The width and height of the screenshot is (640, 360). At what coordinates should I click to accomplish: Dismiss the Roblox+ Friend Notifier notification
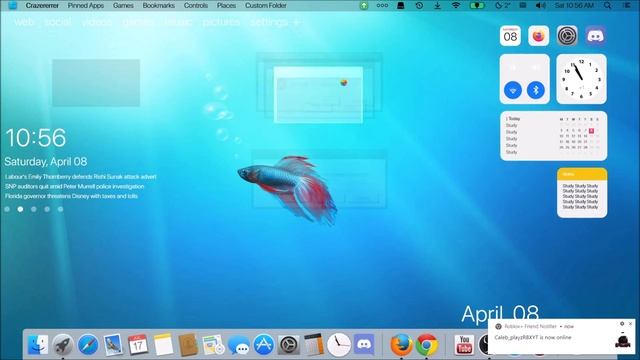pos(630,324)
